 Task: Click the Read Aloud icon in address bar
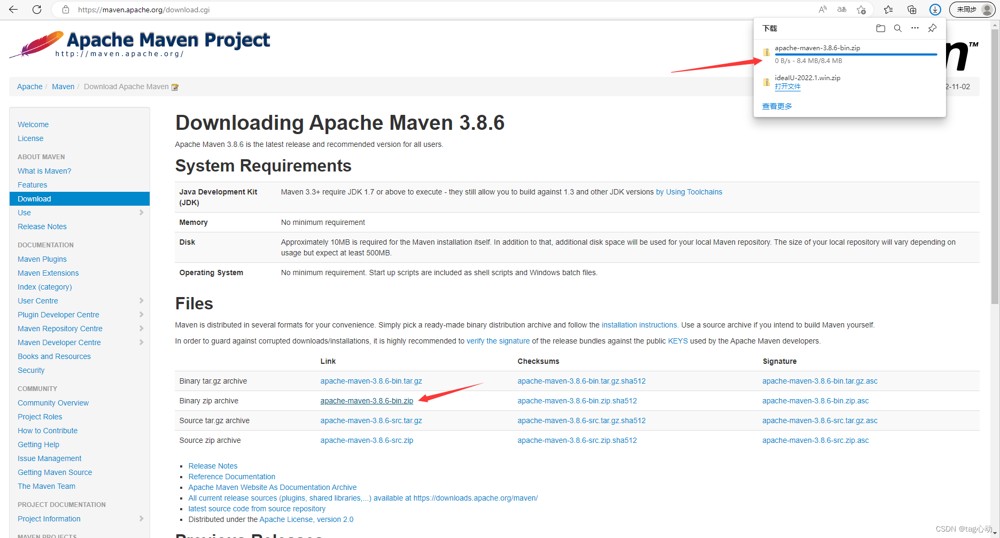tap(823, 10)
